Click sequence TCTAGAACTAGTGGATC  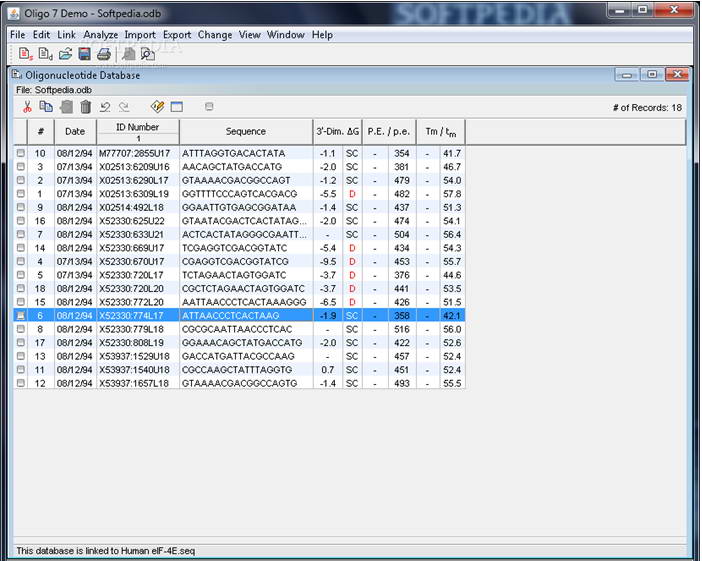234,275
